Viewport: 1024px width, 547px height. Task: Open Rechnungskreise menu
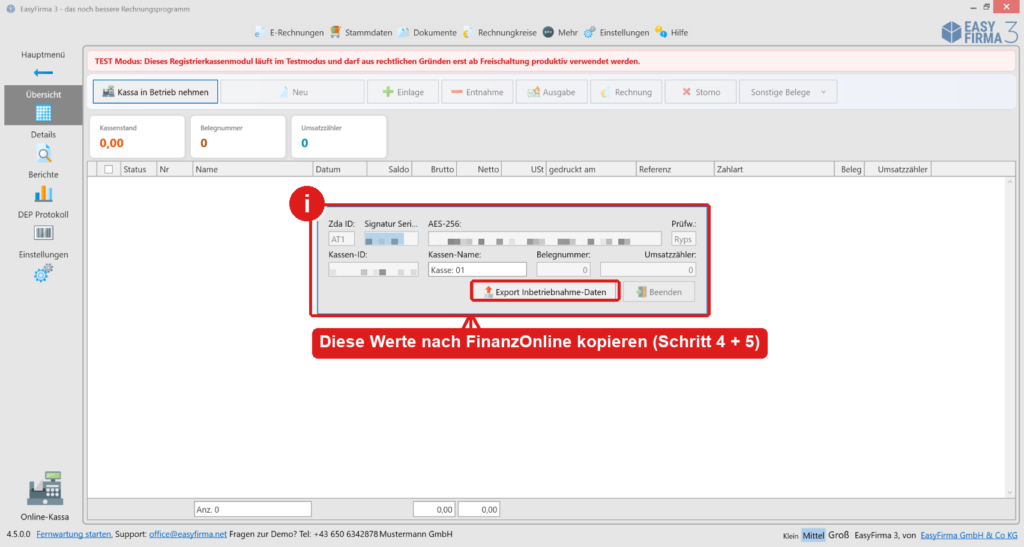[x=500, y=33]
